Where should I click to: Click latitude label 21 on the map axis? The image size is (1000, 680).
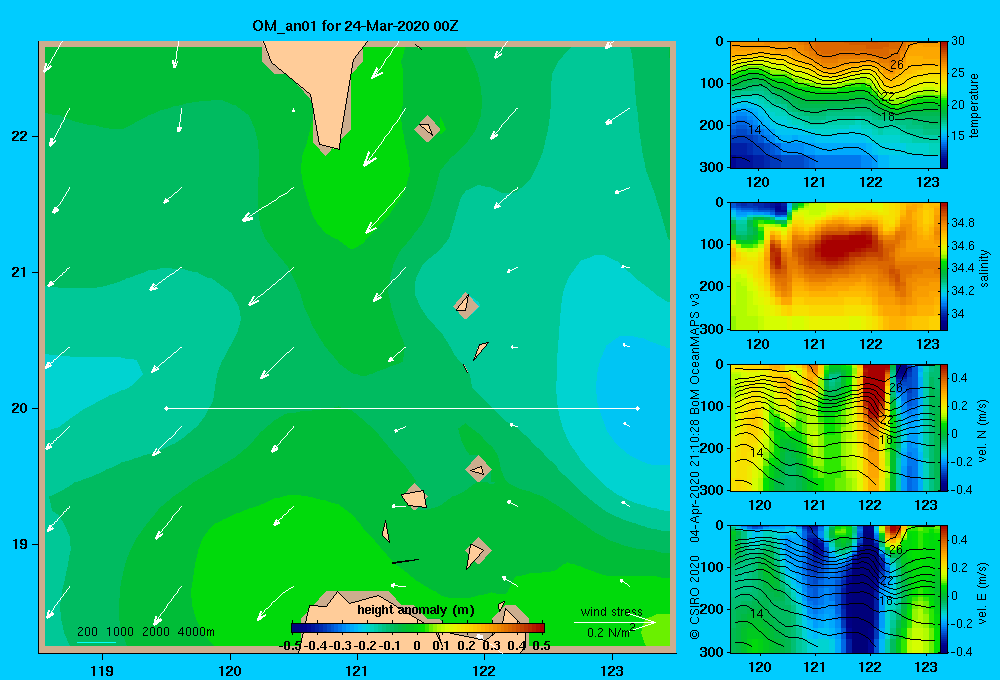click(x=20, y=272)
